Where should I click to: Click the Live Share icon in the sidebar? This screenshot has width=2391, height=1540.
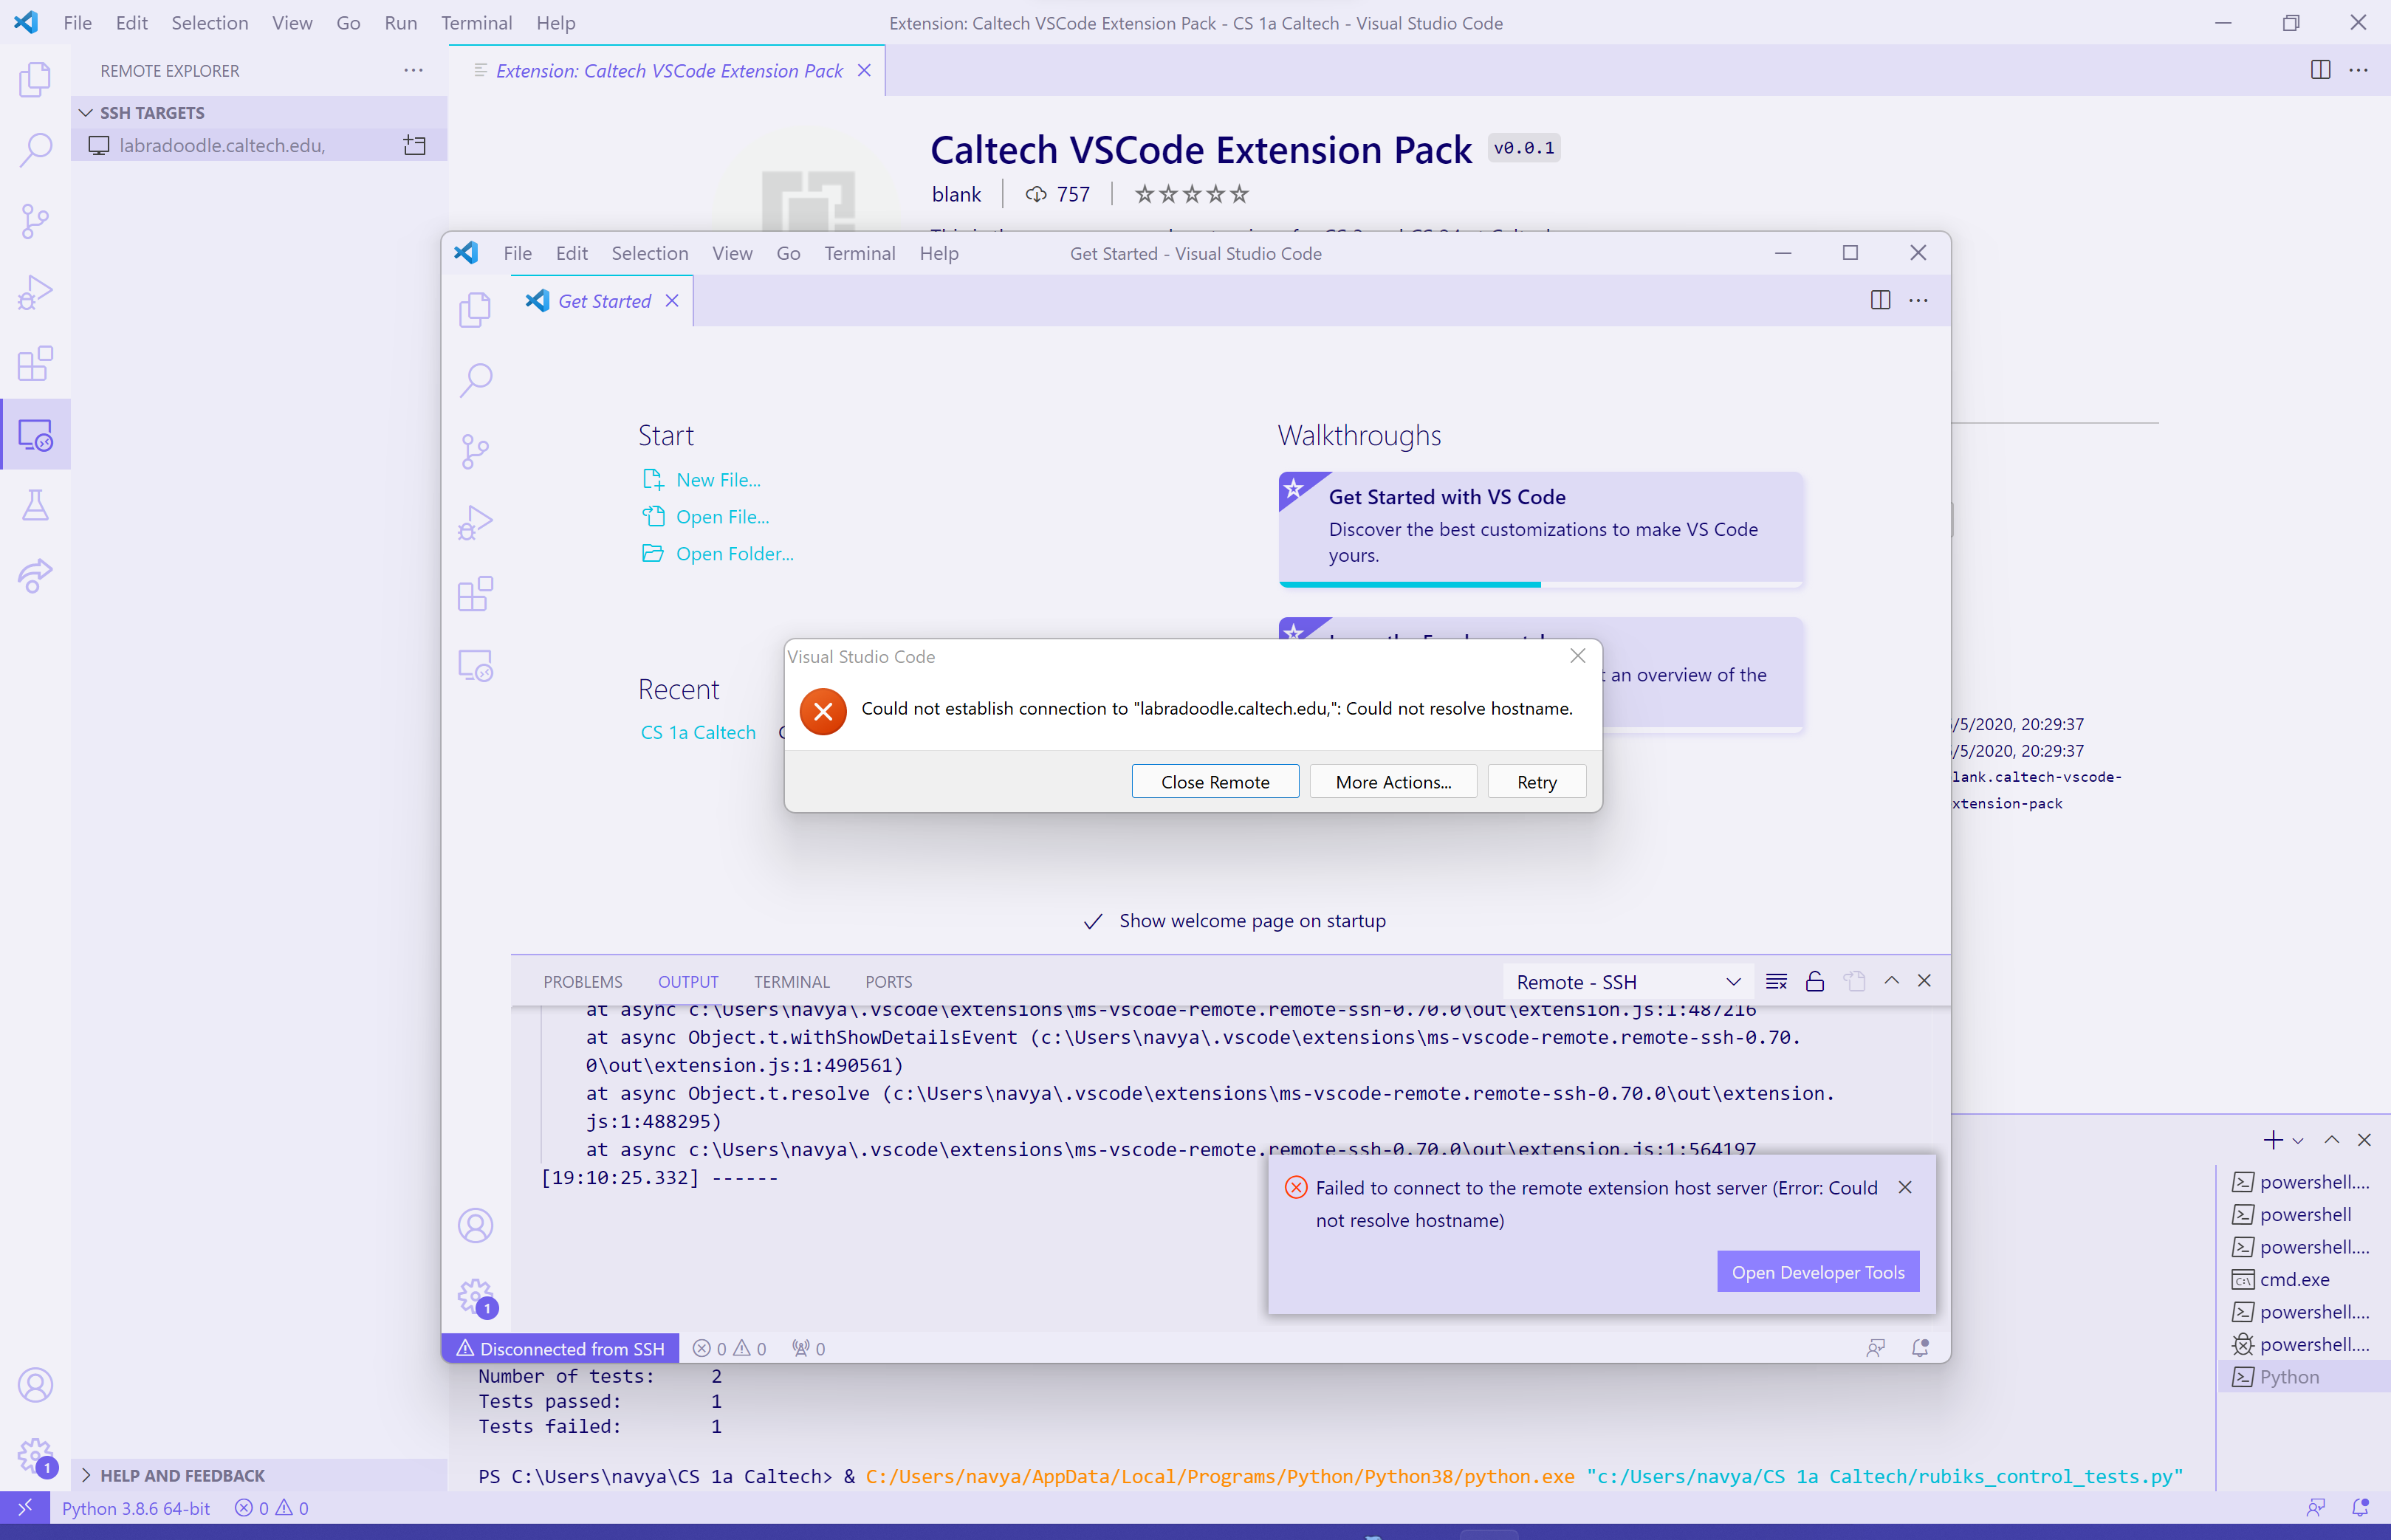tap(35, 576)
